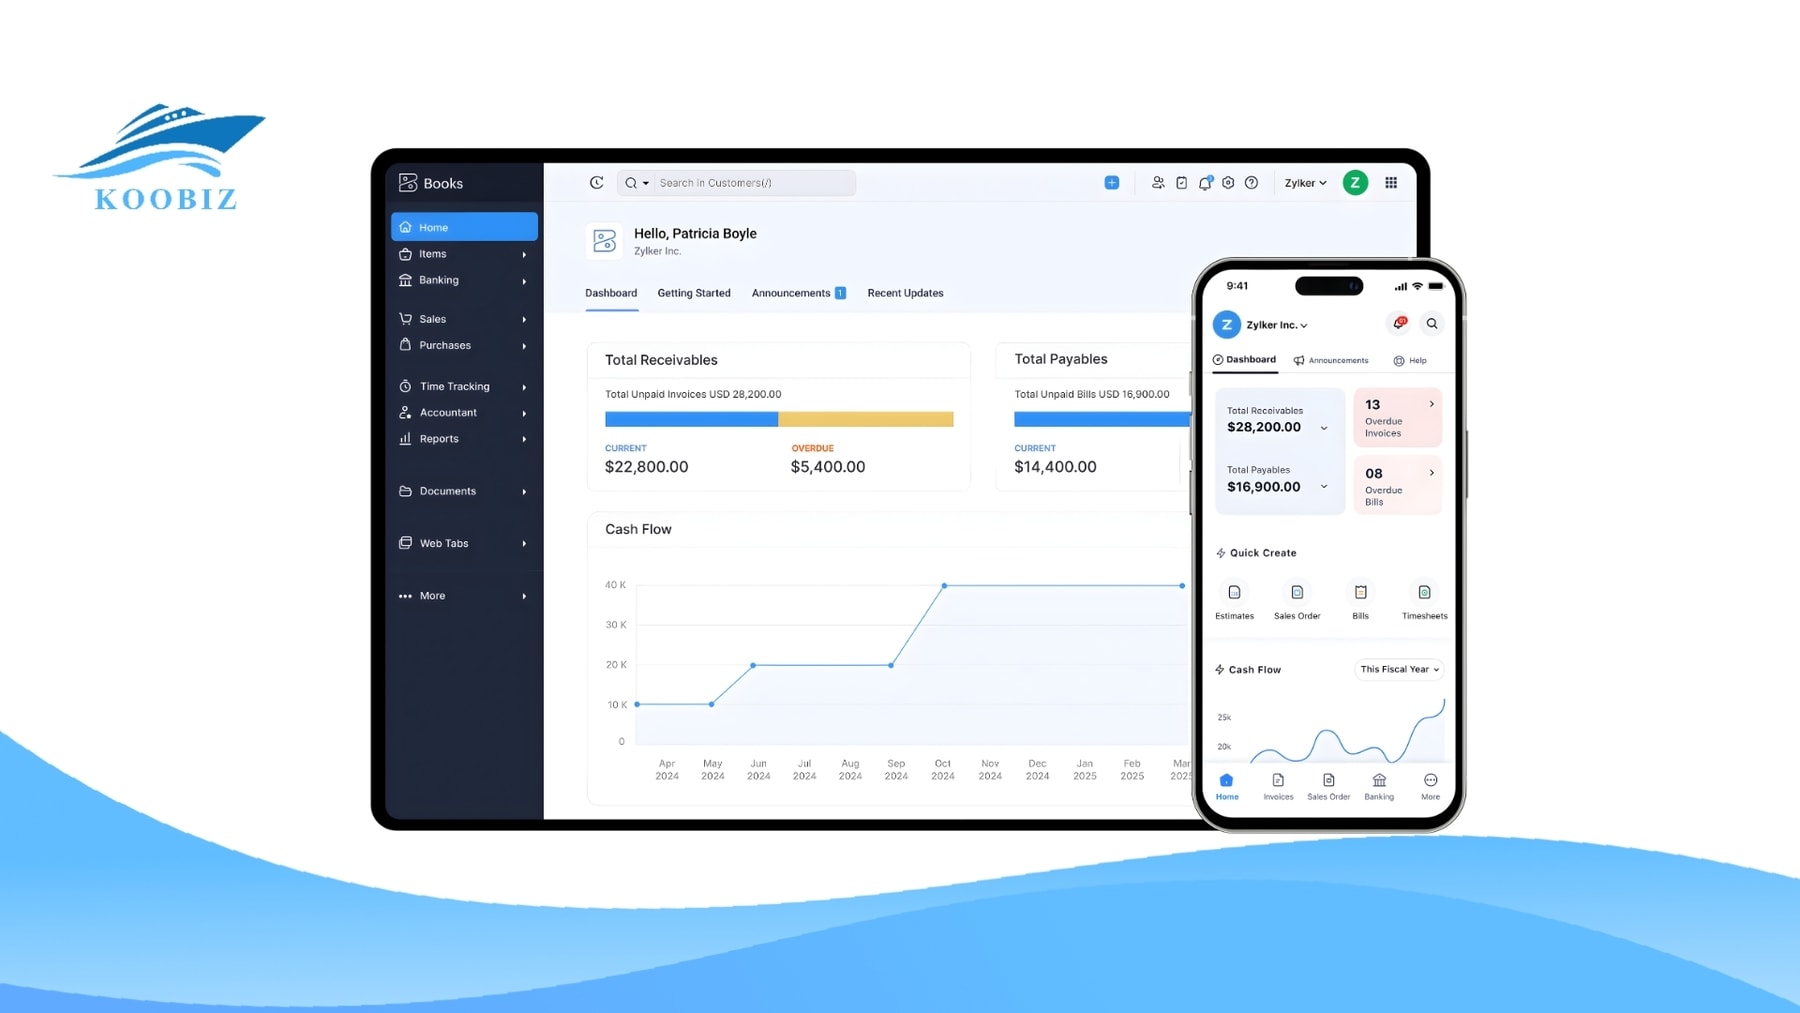Viewport: 1800px width, 1013px height.
Task: Open the notifications bell in desktop header
Action: point(1205,183)
